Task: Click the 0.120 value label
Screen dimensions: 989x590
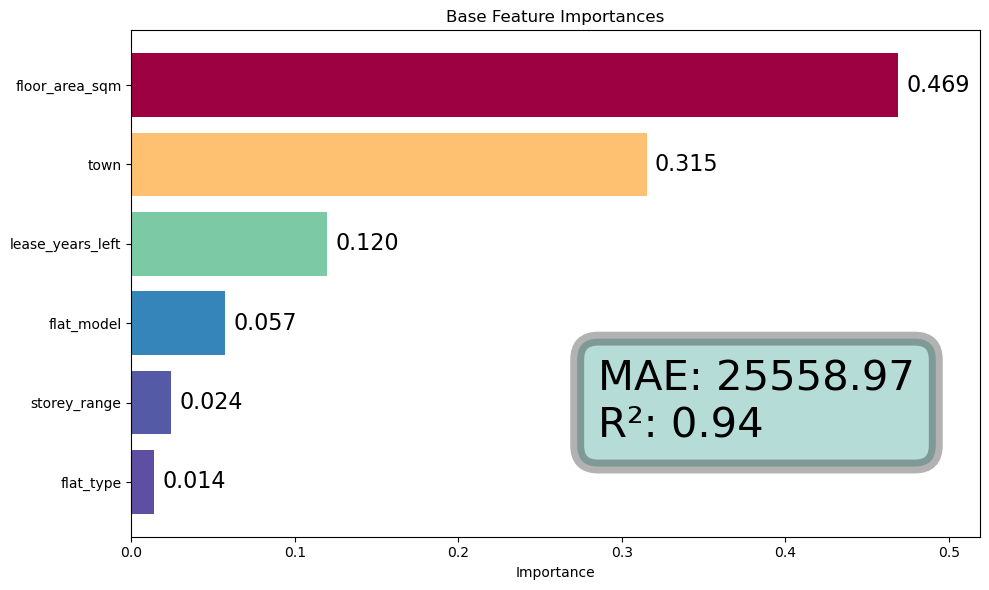Action: click(x=367, y=243)
